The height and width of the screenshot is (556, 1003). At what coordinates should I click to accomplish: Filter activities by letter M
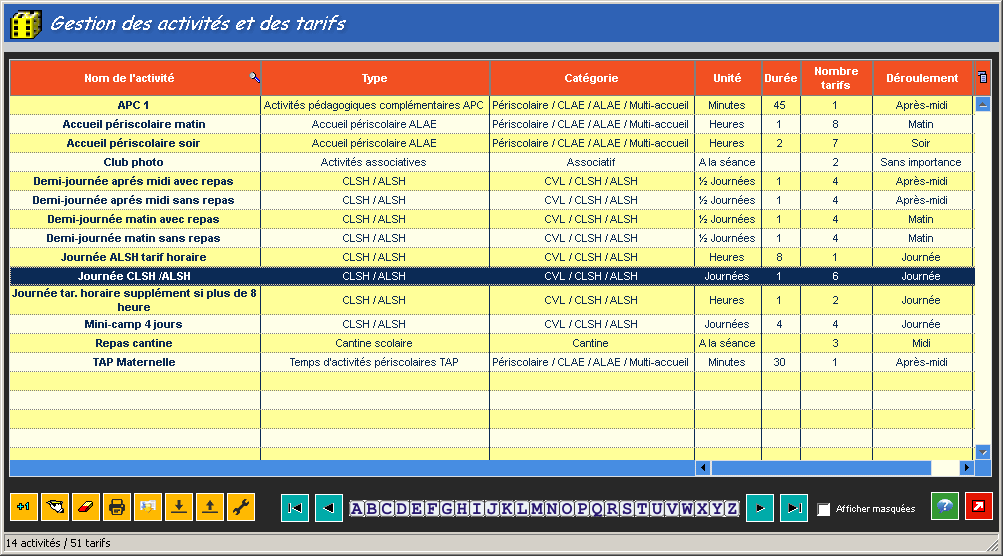point(538,509)
